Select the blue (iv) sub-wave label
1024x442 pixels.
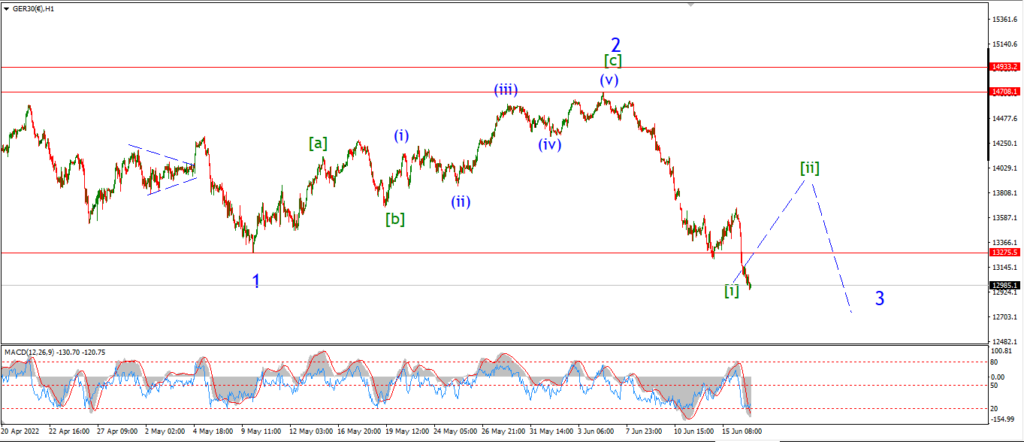[x=550, y=144]
